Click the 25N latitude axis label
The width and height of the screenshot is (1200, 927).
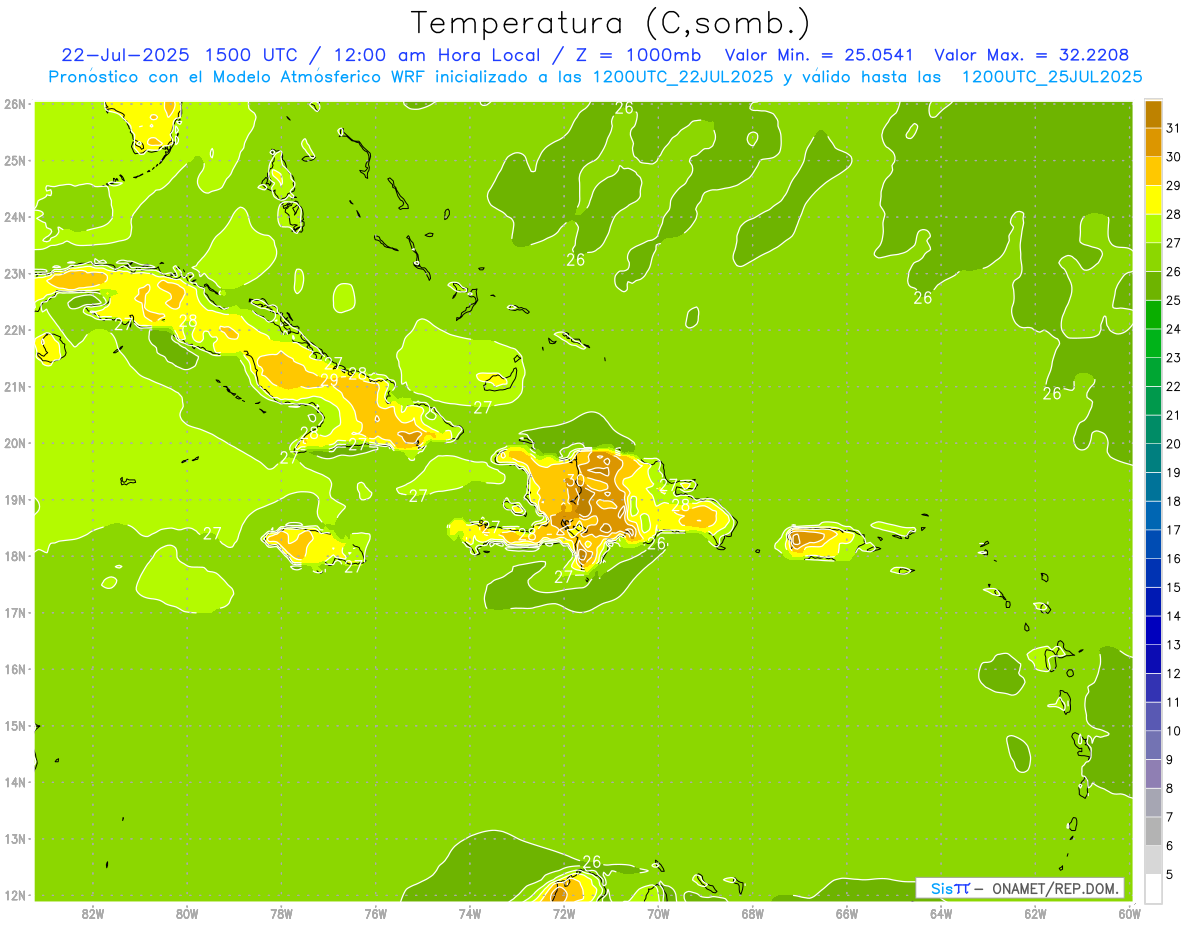coord(15,160)
